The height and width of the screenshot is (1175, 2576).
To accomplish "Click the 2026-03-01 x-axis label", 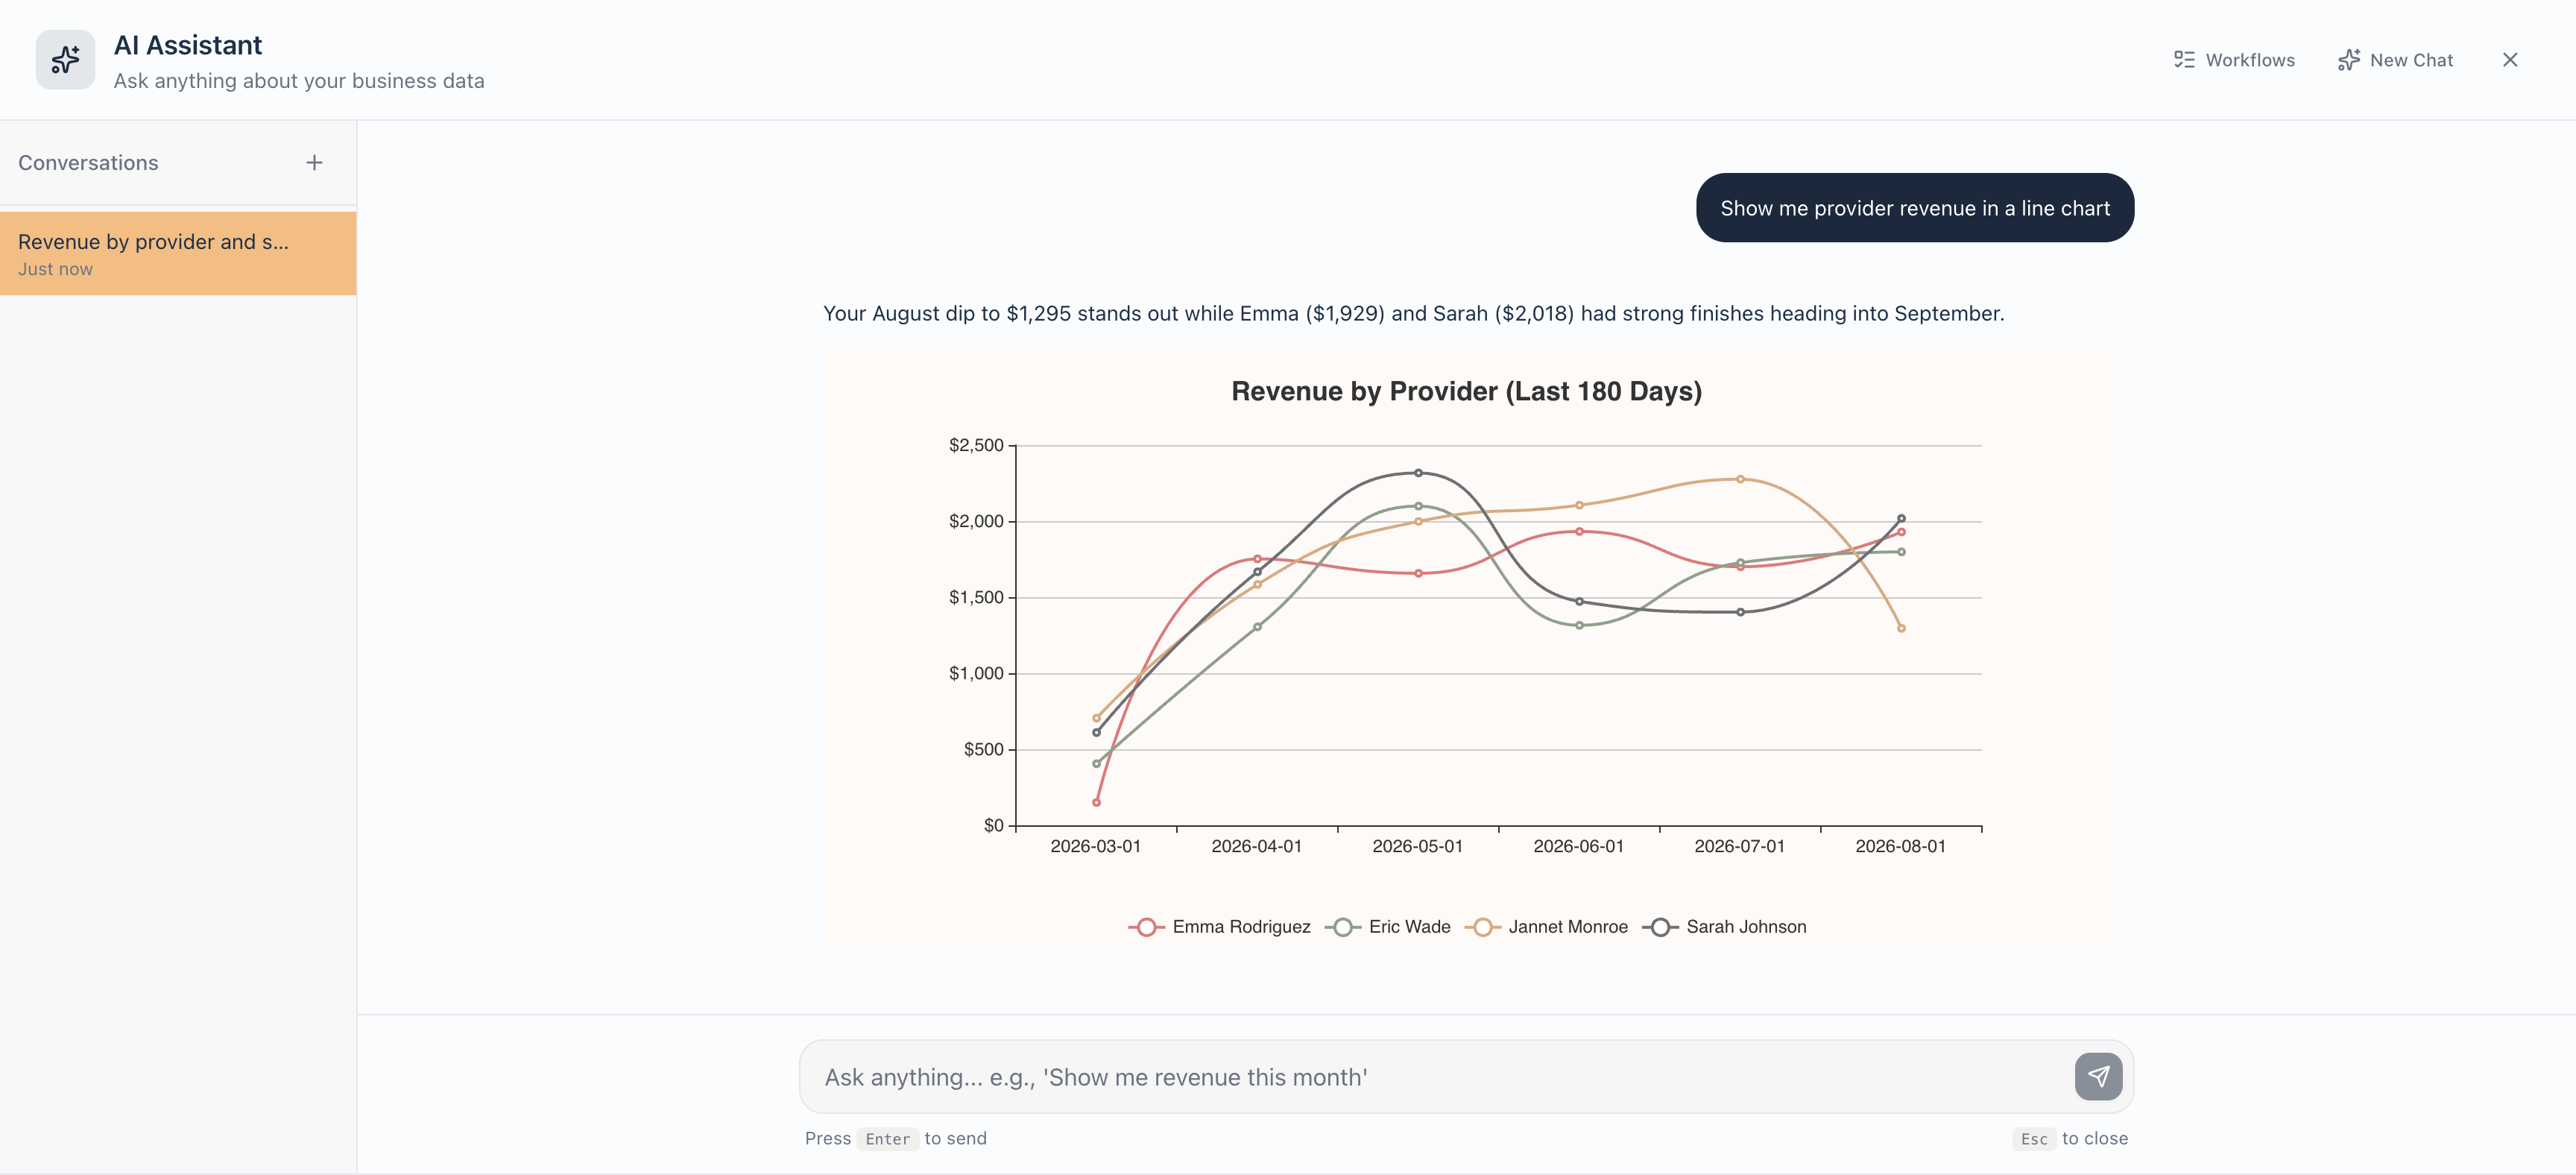I will tap(1095, 846).
